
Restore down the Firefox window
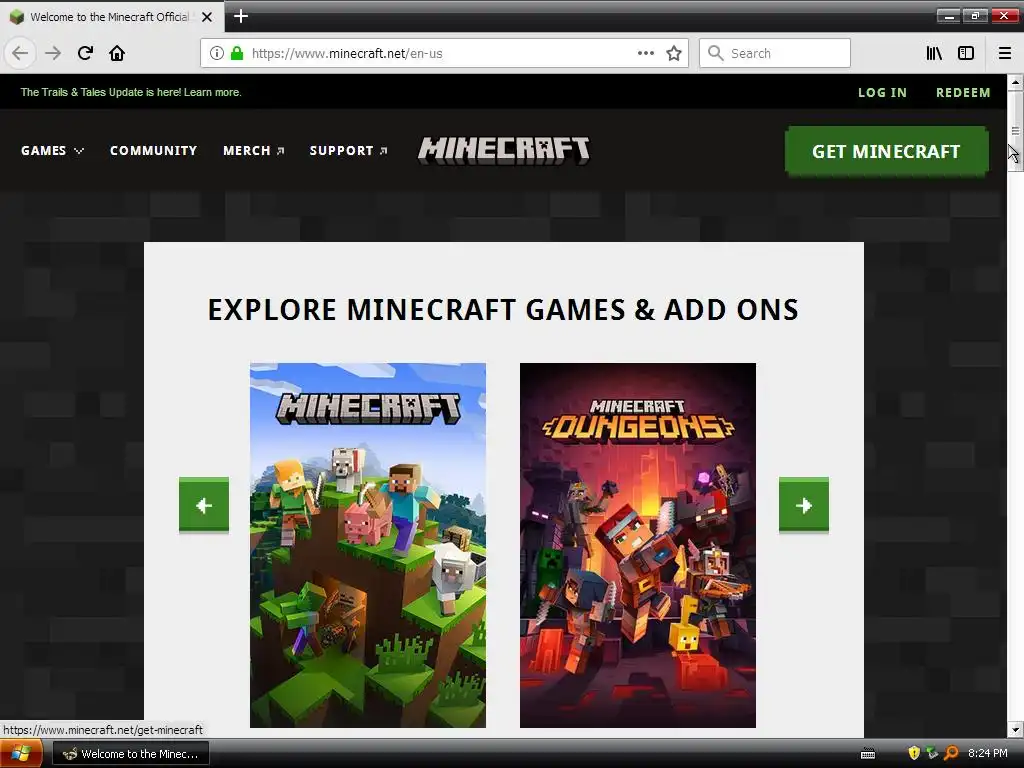pyautogui.click(x=975, y=16)
